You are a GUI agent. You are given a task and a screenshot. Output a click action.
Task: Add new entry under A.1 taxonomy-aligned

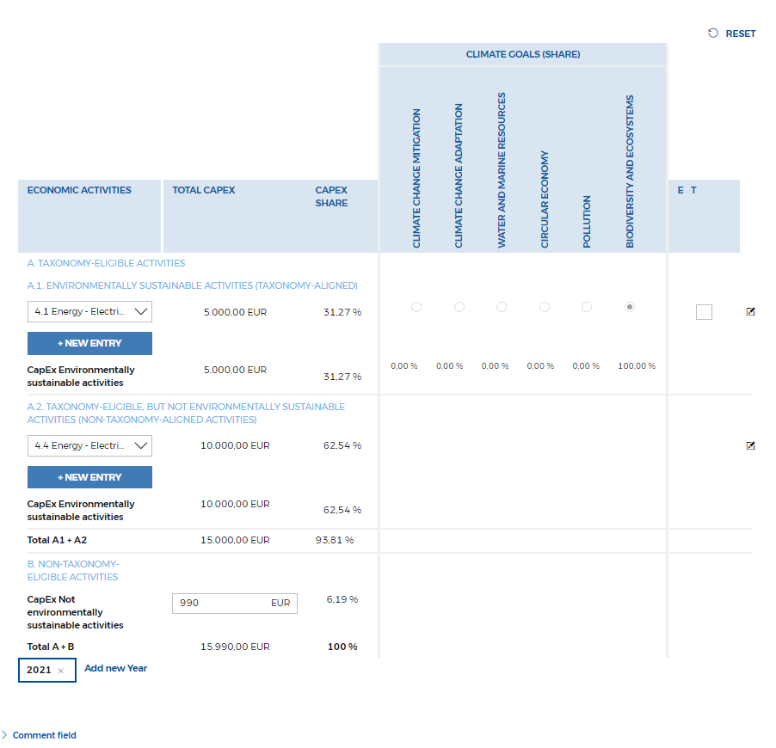click(x=90, y=344)
